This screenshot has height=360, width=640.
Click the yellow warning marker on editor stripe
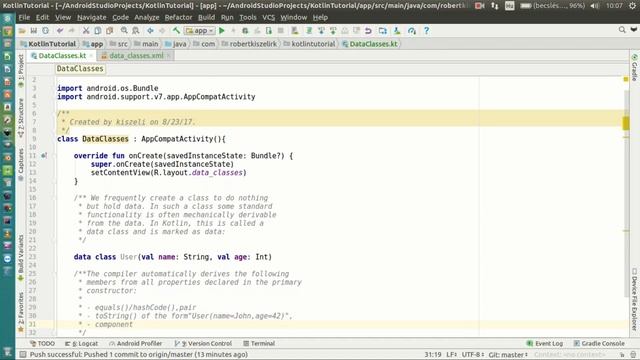click(x=626, y=123)
